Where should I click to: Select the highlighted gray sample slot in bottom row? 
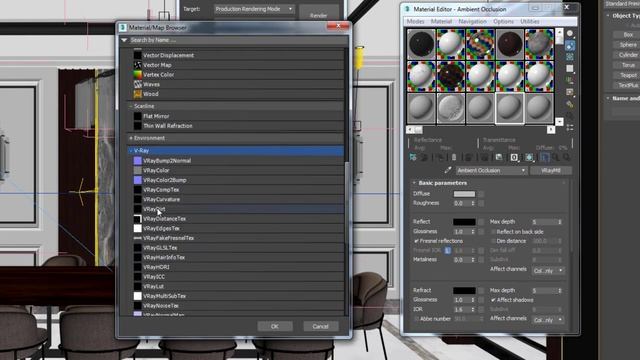[510, 108]
